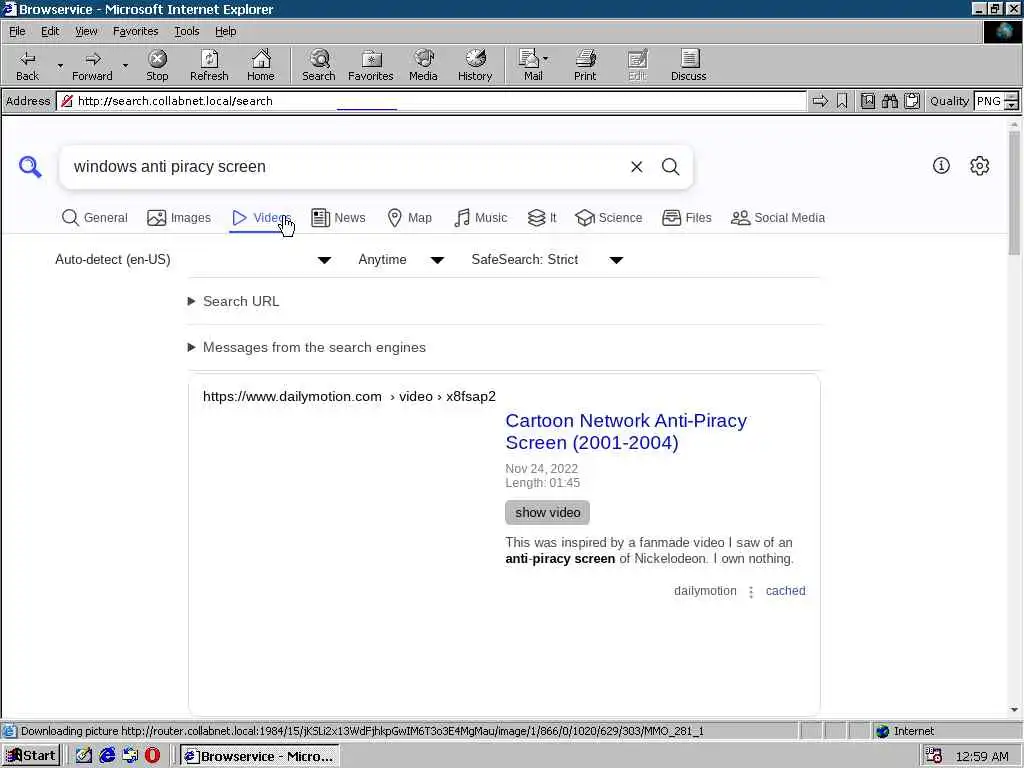Open the info circle icon
Viewport: 1024px width, 768px height.
941,166
